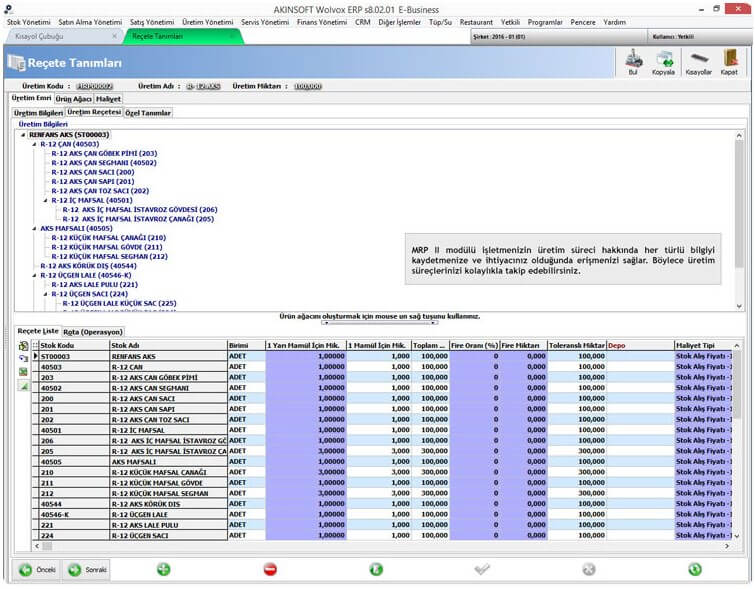
Task: Open the CRM menu
Action: (x=363, y=22)
